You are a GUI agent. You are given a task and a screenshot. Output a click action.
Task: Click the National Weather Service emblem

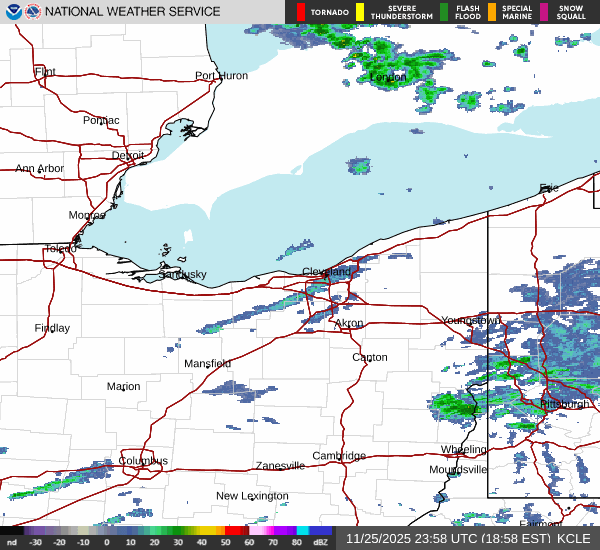[34, 12]
